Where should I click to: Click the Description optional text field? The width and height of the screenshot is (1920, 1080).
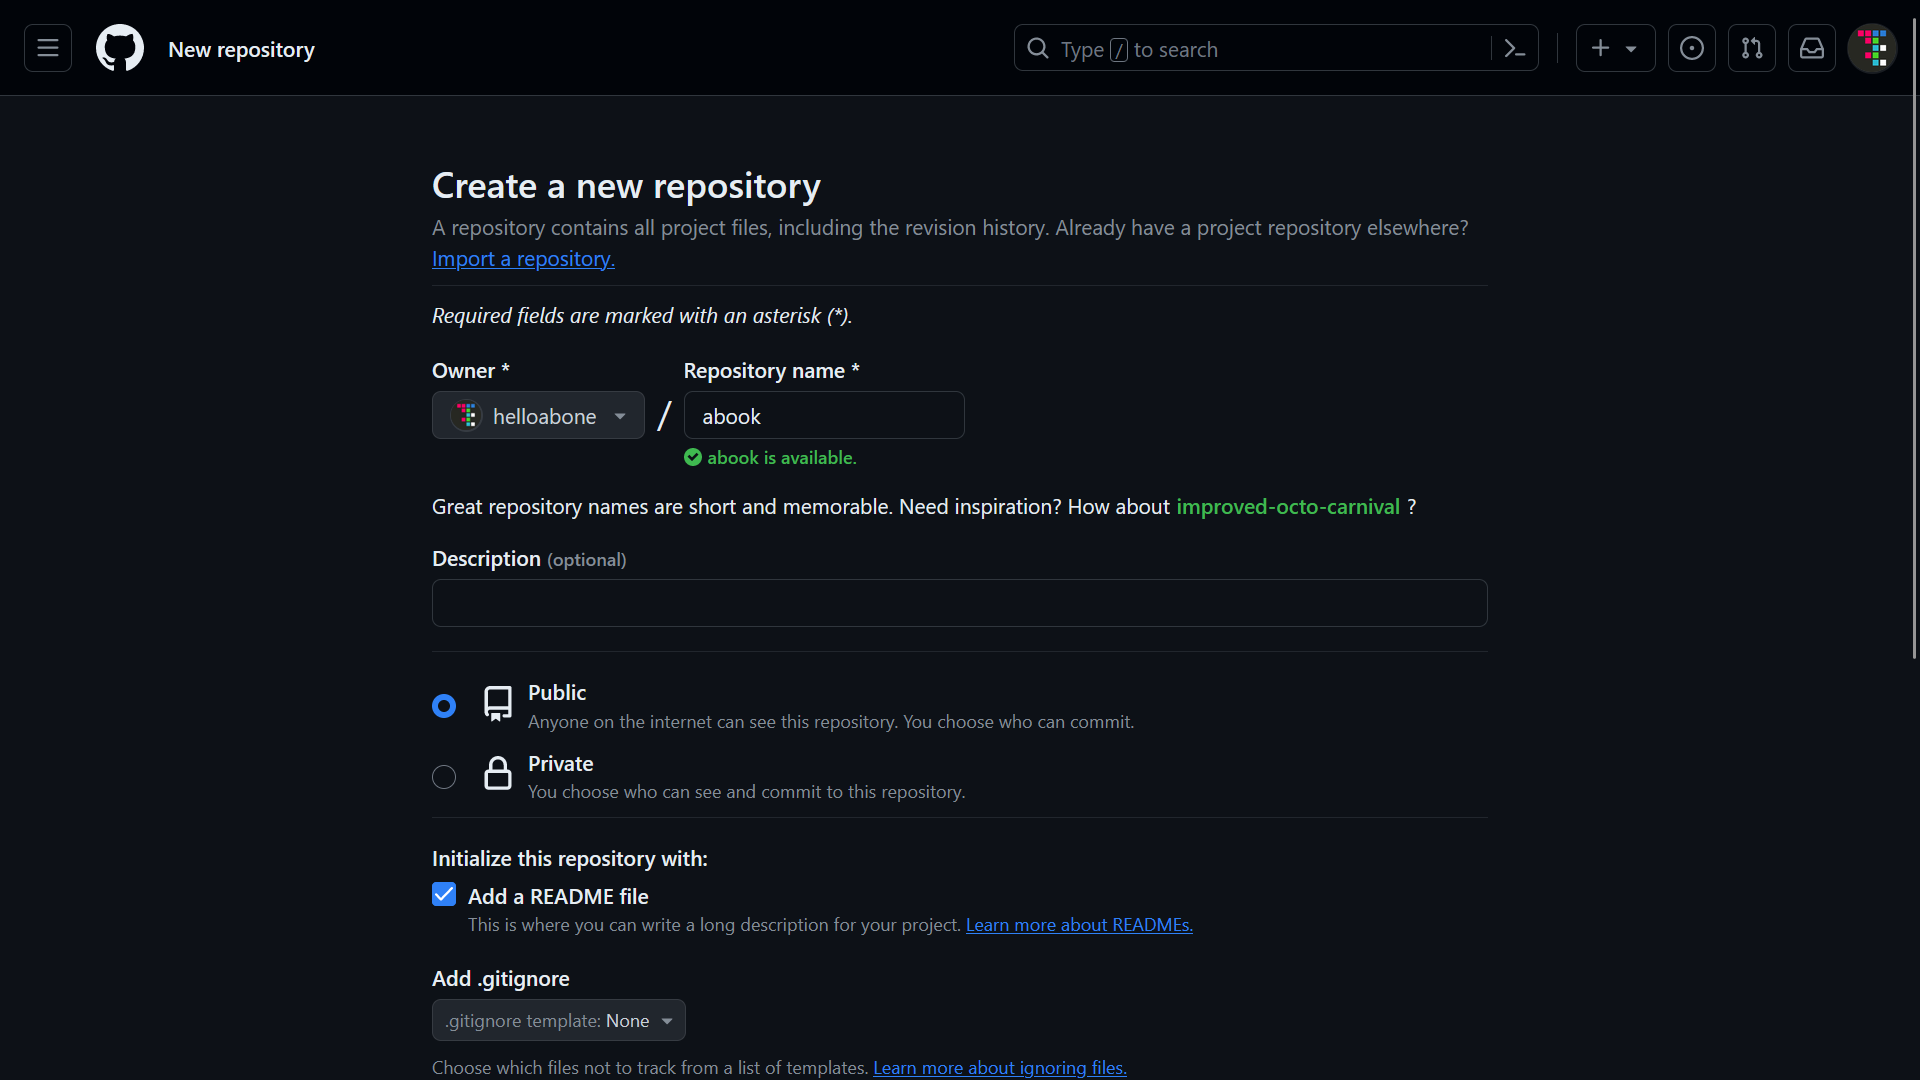coord(960,603)
